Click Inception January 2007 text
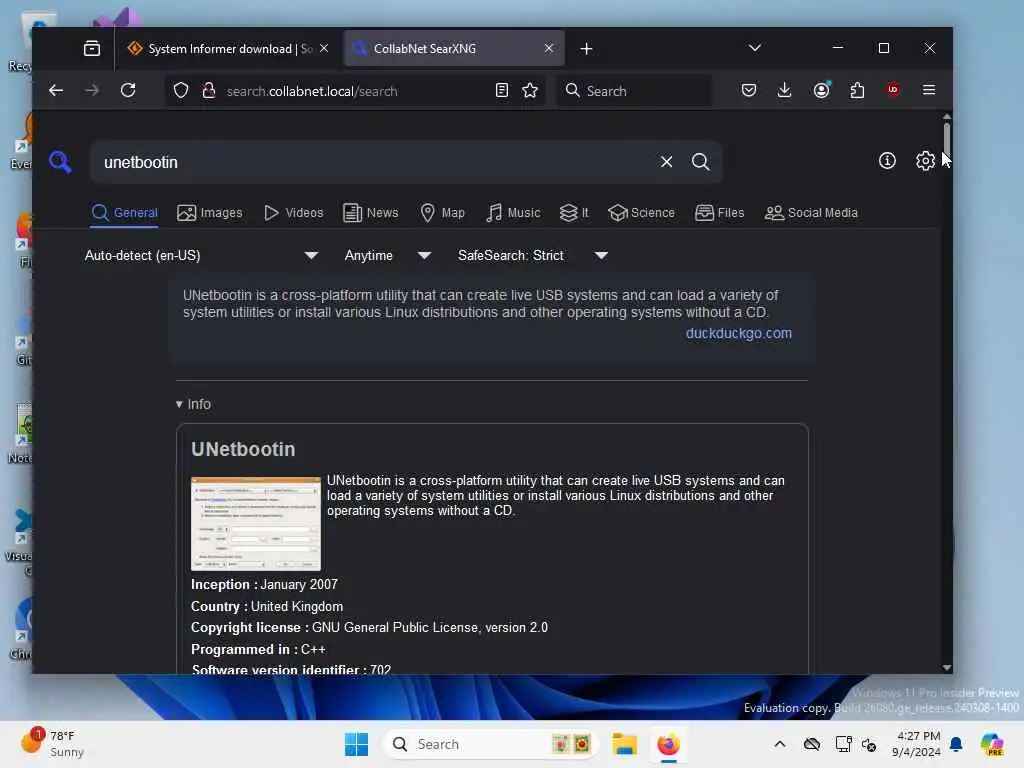 pos(264,584)
